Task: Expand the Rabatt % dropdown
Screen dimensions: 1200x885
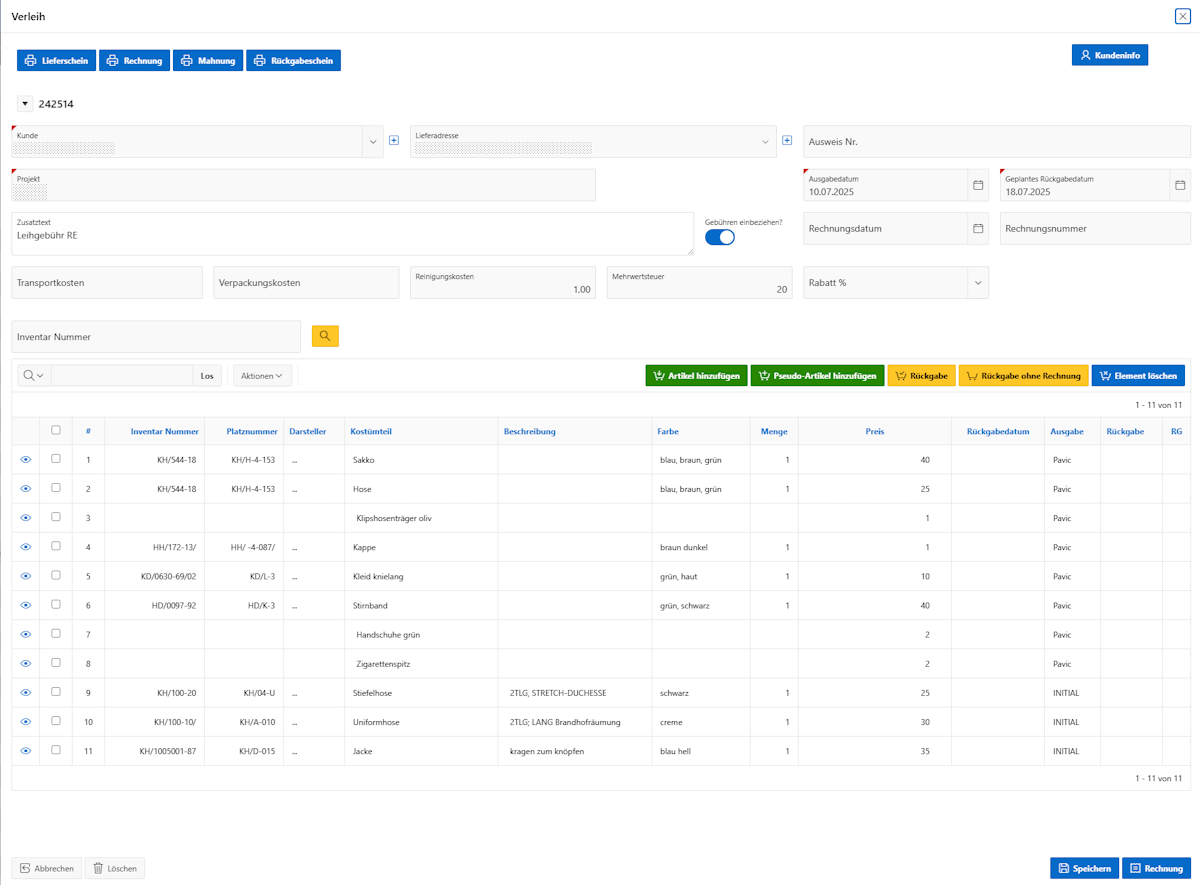Action: pyautogui.click(x=977, y=283)
